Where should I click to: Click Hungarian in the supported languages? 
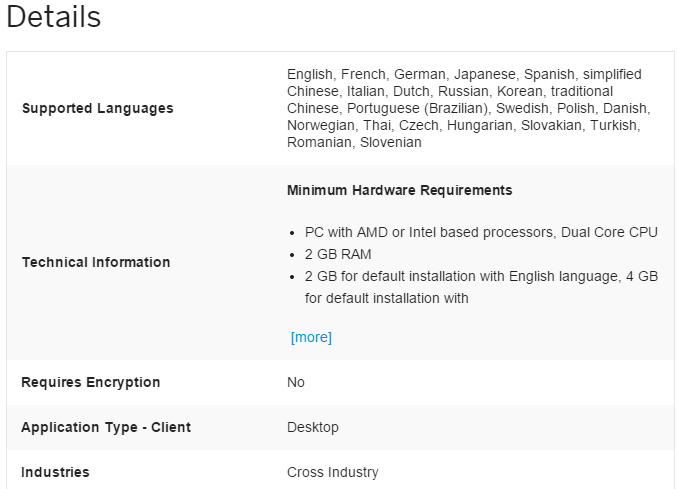point(479,125)
